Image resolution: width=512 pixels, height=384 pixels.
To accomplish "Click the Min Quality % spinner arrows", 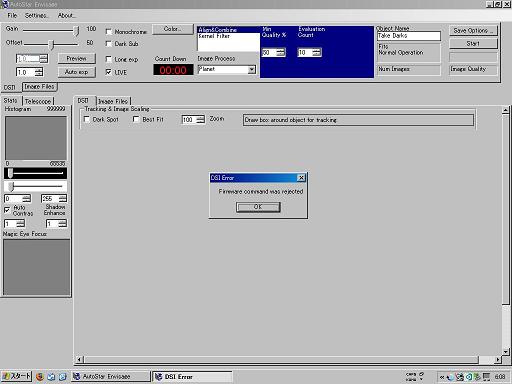I will (x=281, y=52).
